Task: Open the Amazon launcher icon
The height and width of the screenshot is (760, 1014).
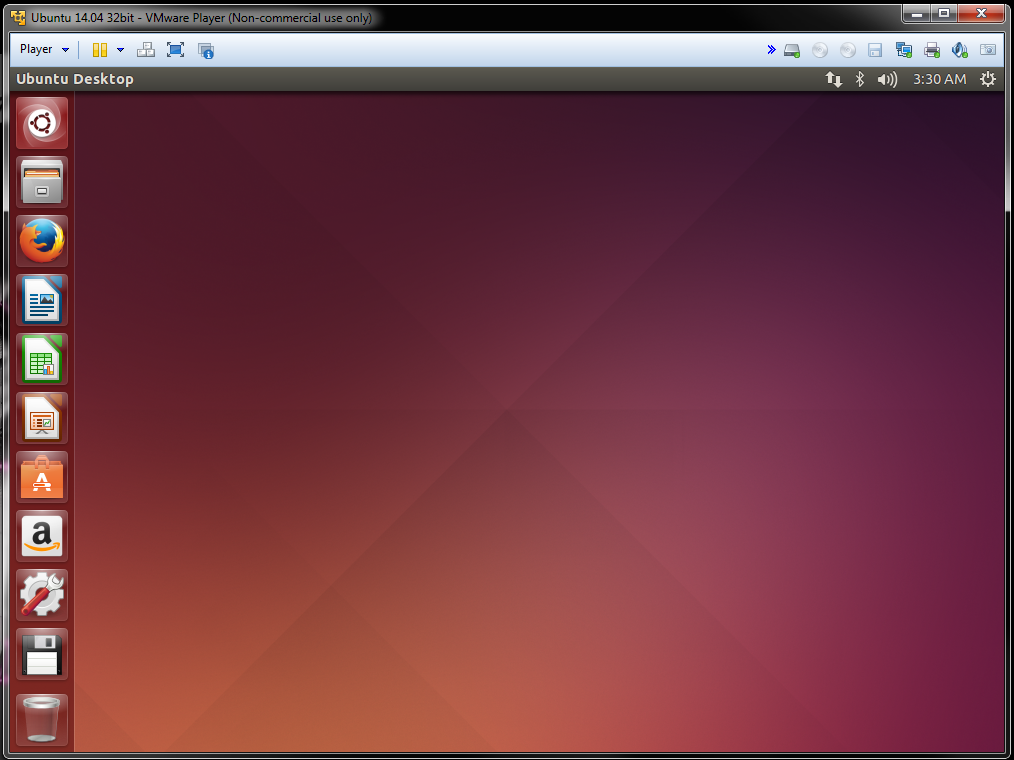Action: coord(42,536)
